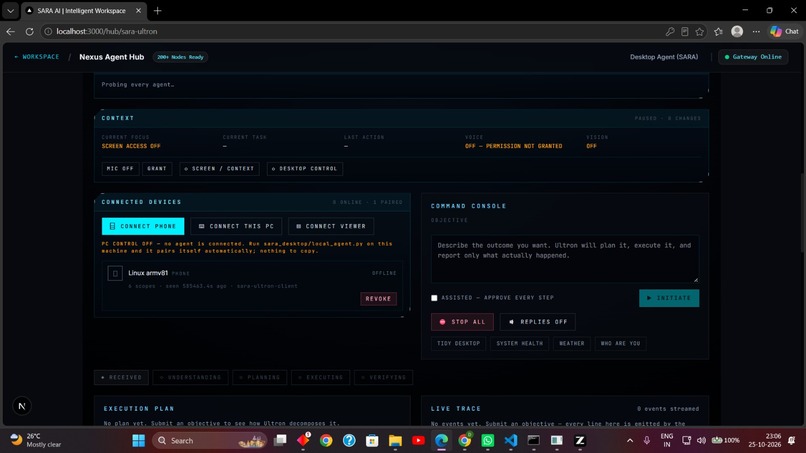Open Copilot Chat button
Screen dimensions: 806x453
784,31
